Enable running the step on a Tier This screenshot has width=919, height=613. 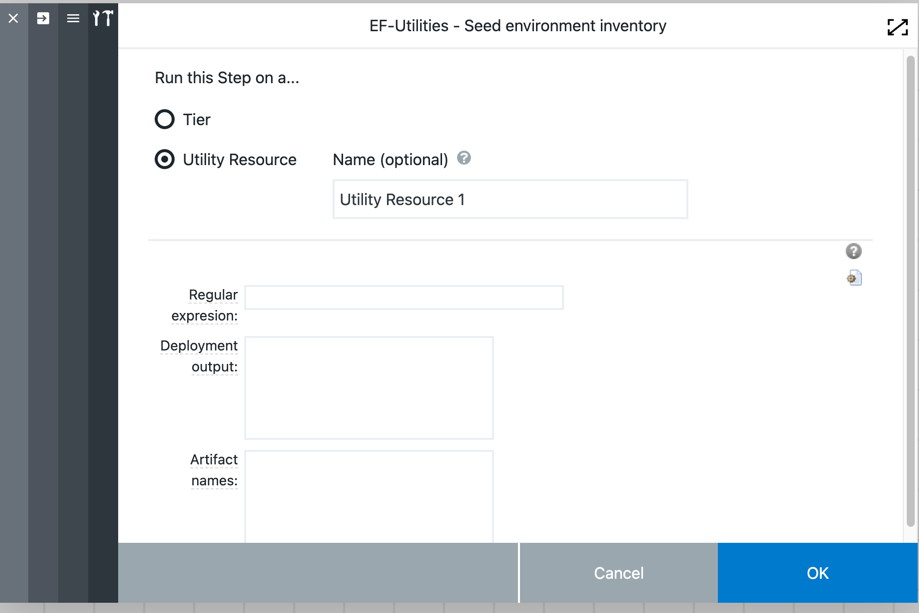pos(164,118)
